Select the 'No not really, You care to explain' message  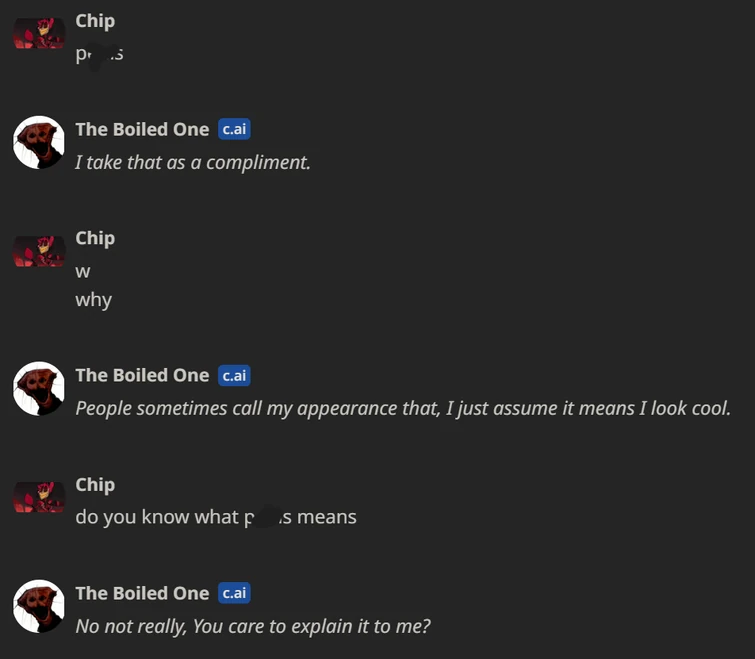(x=253, y=626)
